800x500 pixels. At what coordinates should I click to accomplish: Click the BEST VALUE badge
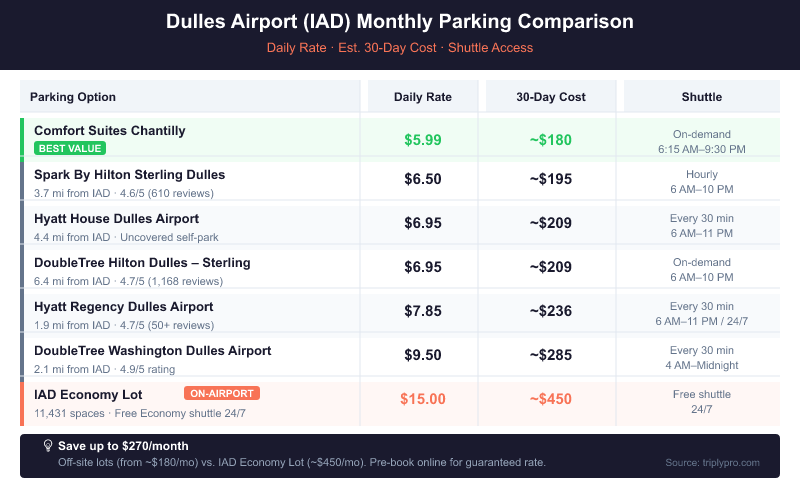click(70, 148)
